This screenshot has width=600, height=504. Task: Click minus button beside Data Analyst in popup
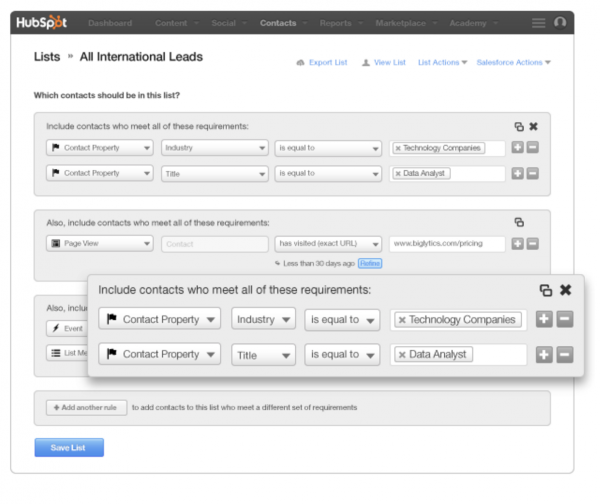pyautogui.click(x=565, y=354)
